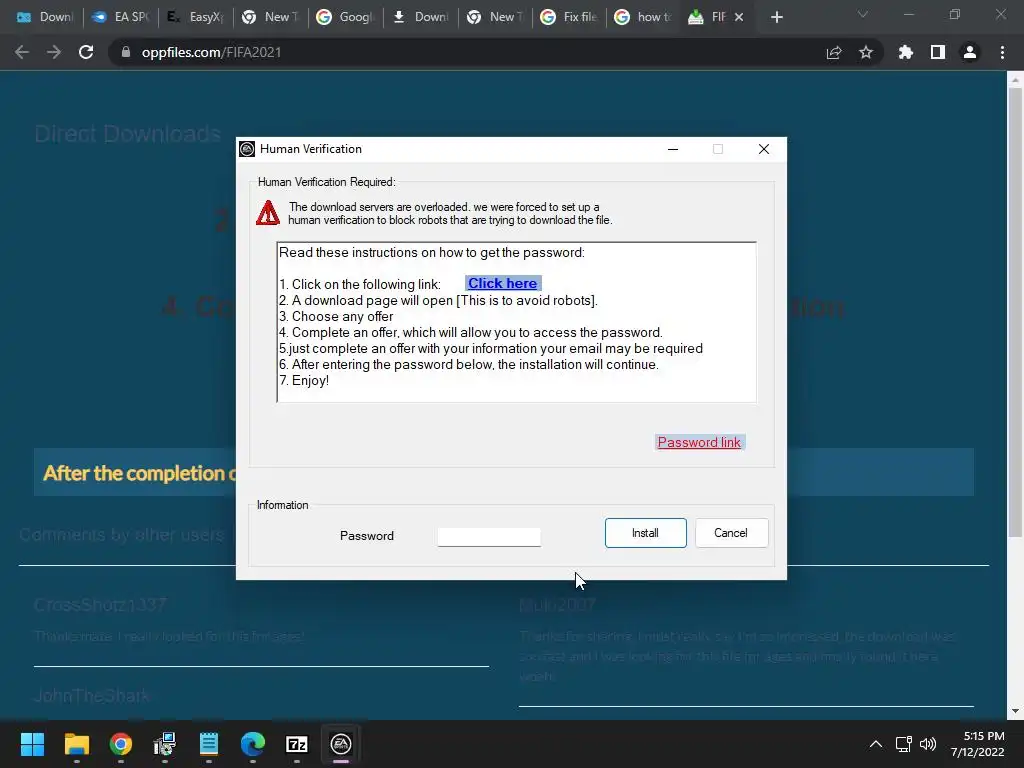This screenshot has width=1024, height=768.
Task: Open Chrome from the taskbar
Action: point(121,744)
